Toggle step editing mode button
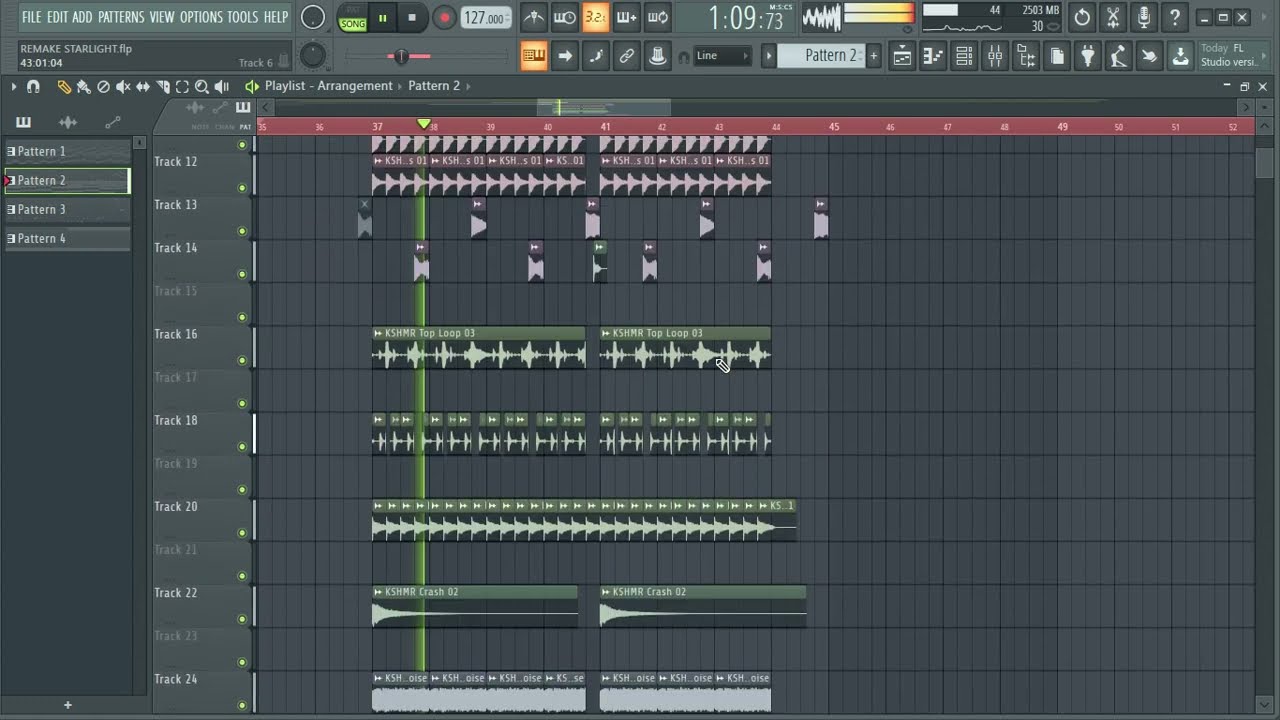The image size is (1280, 720). 596,56
